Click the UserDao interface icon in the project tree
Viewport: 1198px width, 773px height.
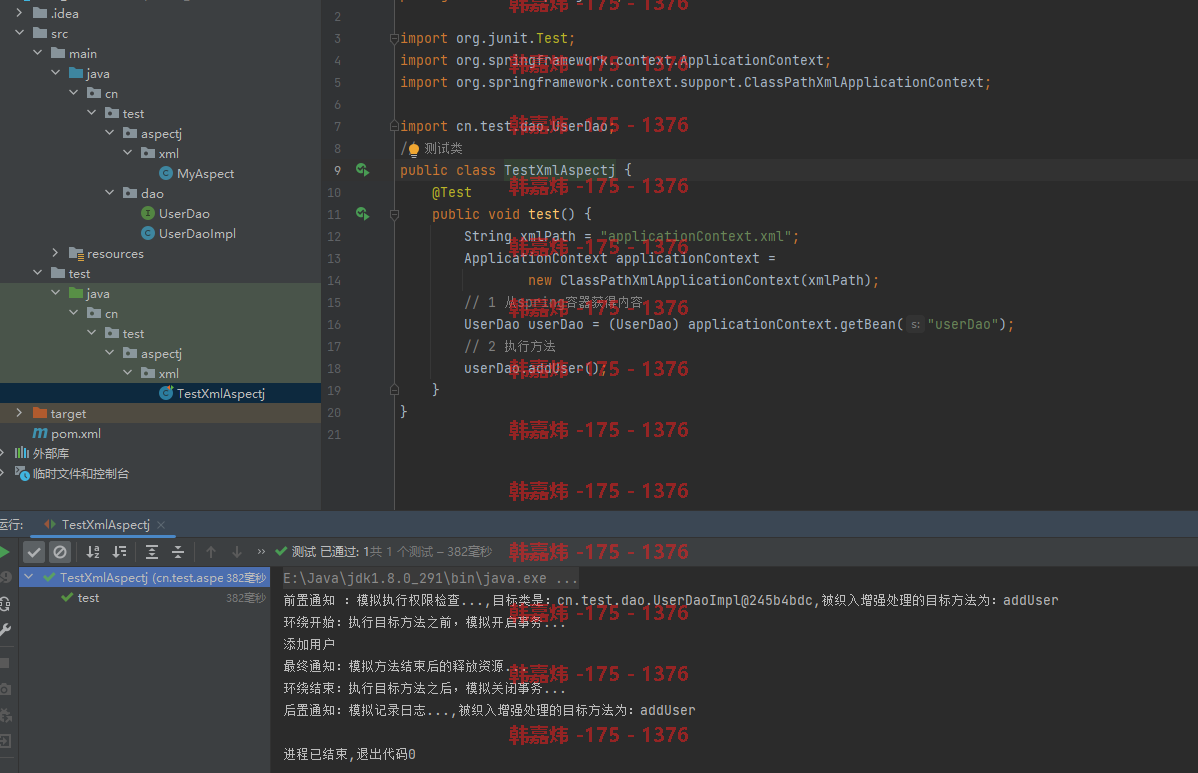point(148,213)
